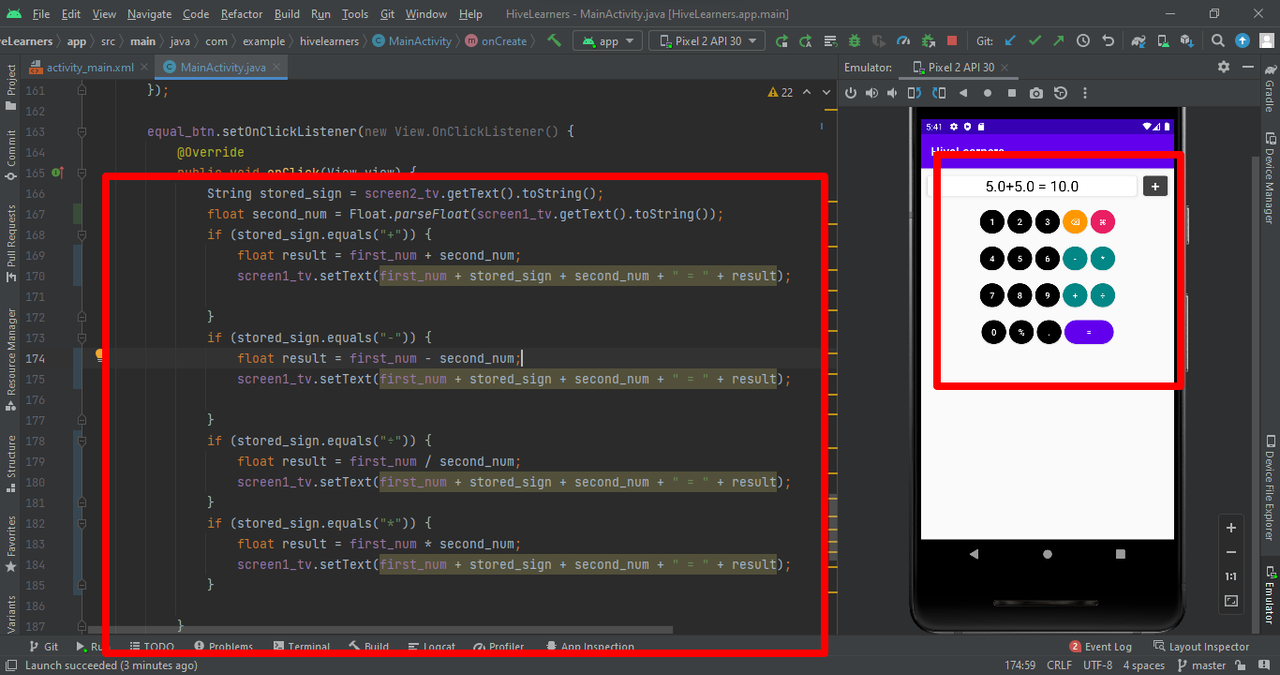
Task: Open the app run configuration dropdown
Action: [x=606, y=41]
